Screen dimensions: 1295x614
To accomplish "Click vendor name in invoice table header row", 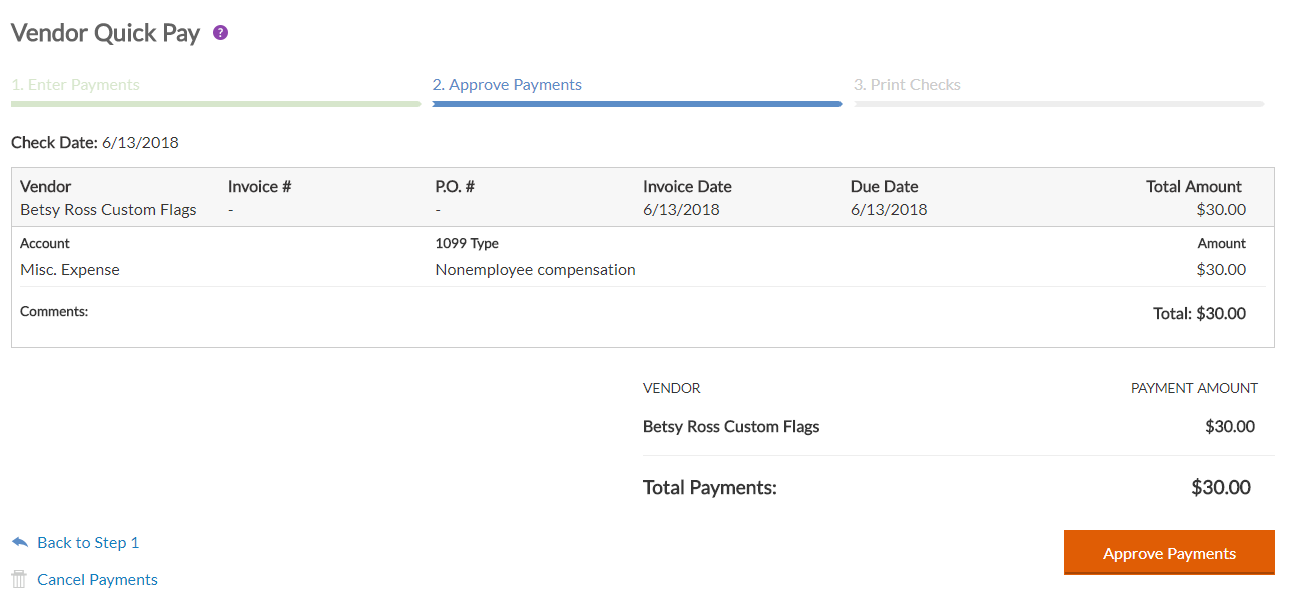I will [108, 210].
